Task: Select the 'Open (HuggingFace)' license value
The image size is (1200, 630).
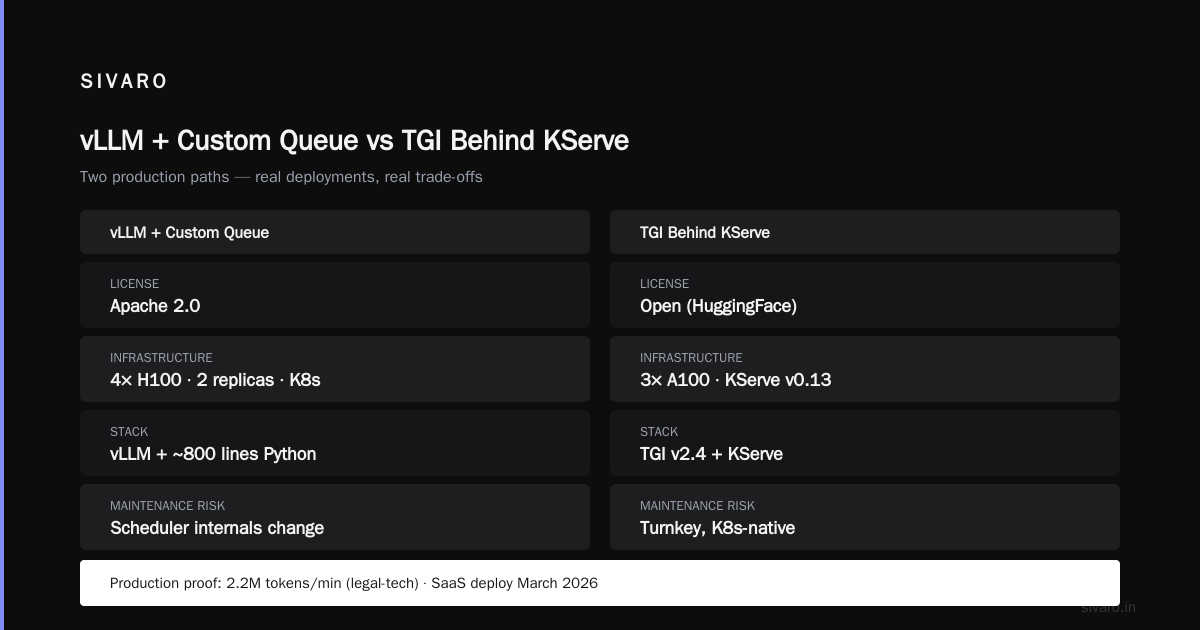Action: coord(718,306)
